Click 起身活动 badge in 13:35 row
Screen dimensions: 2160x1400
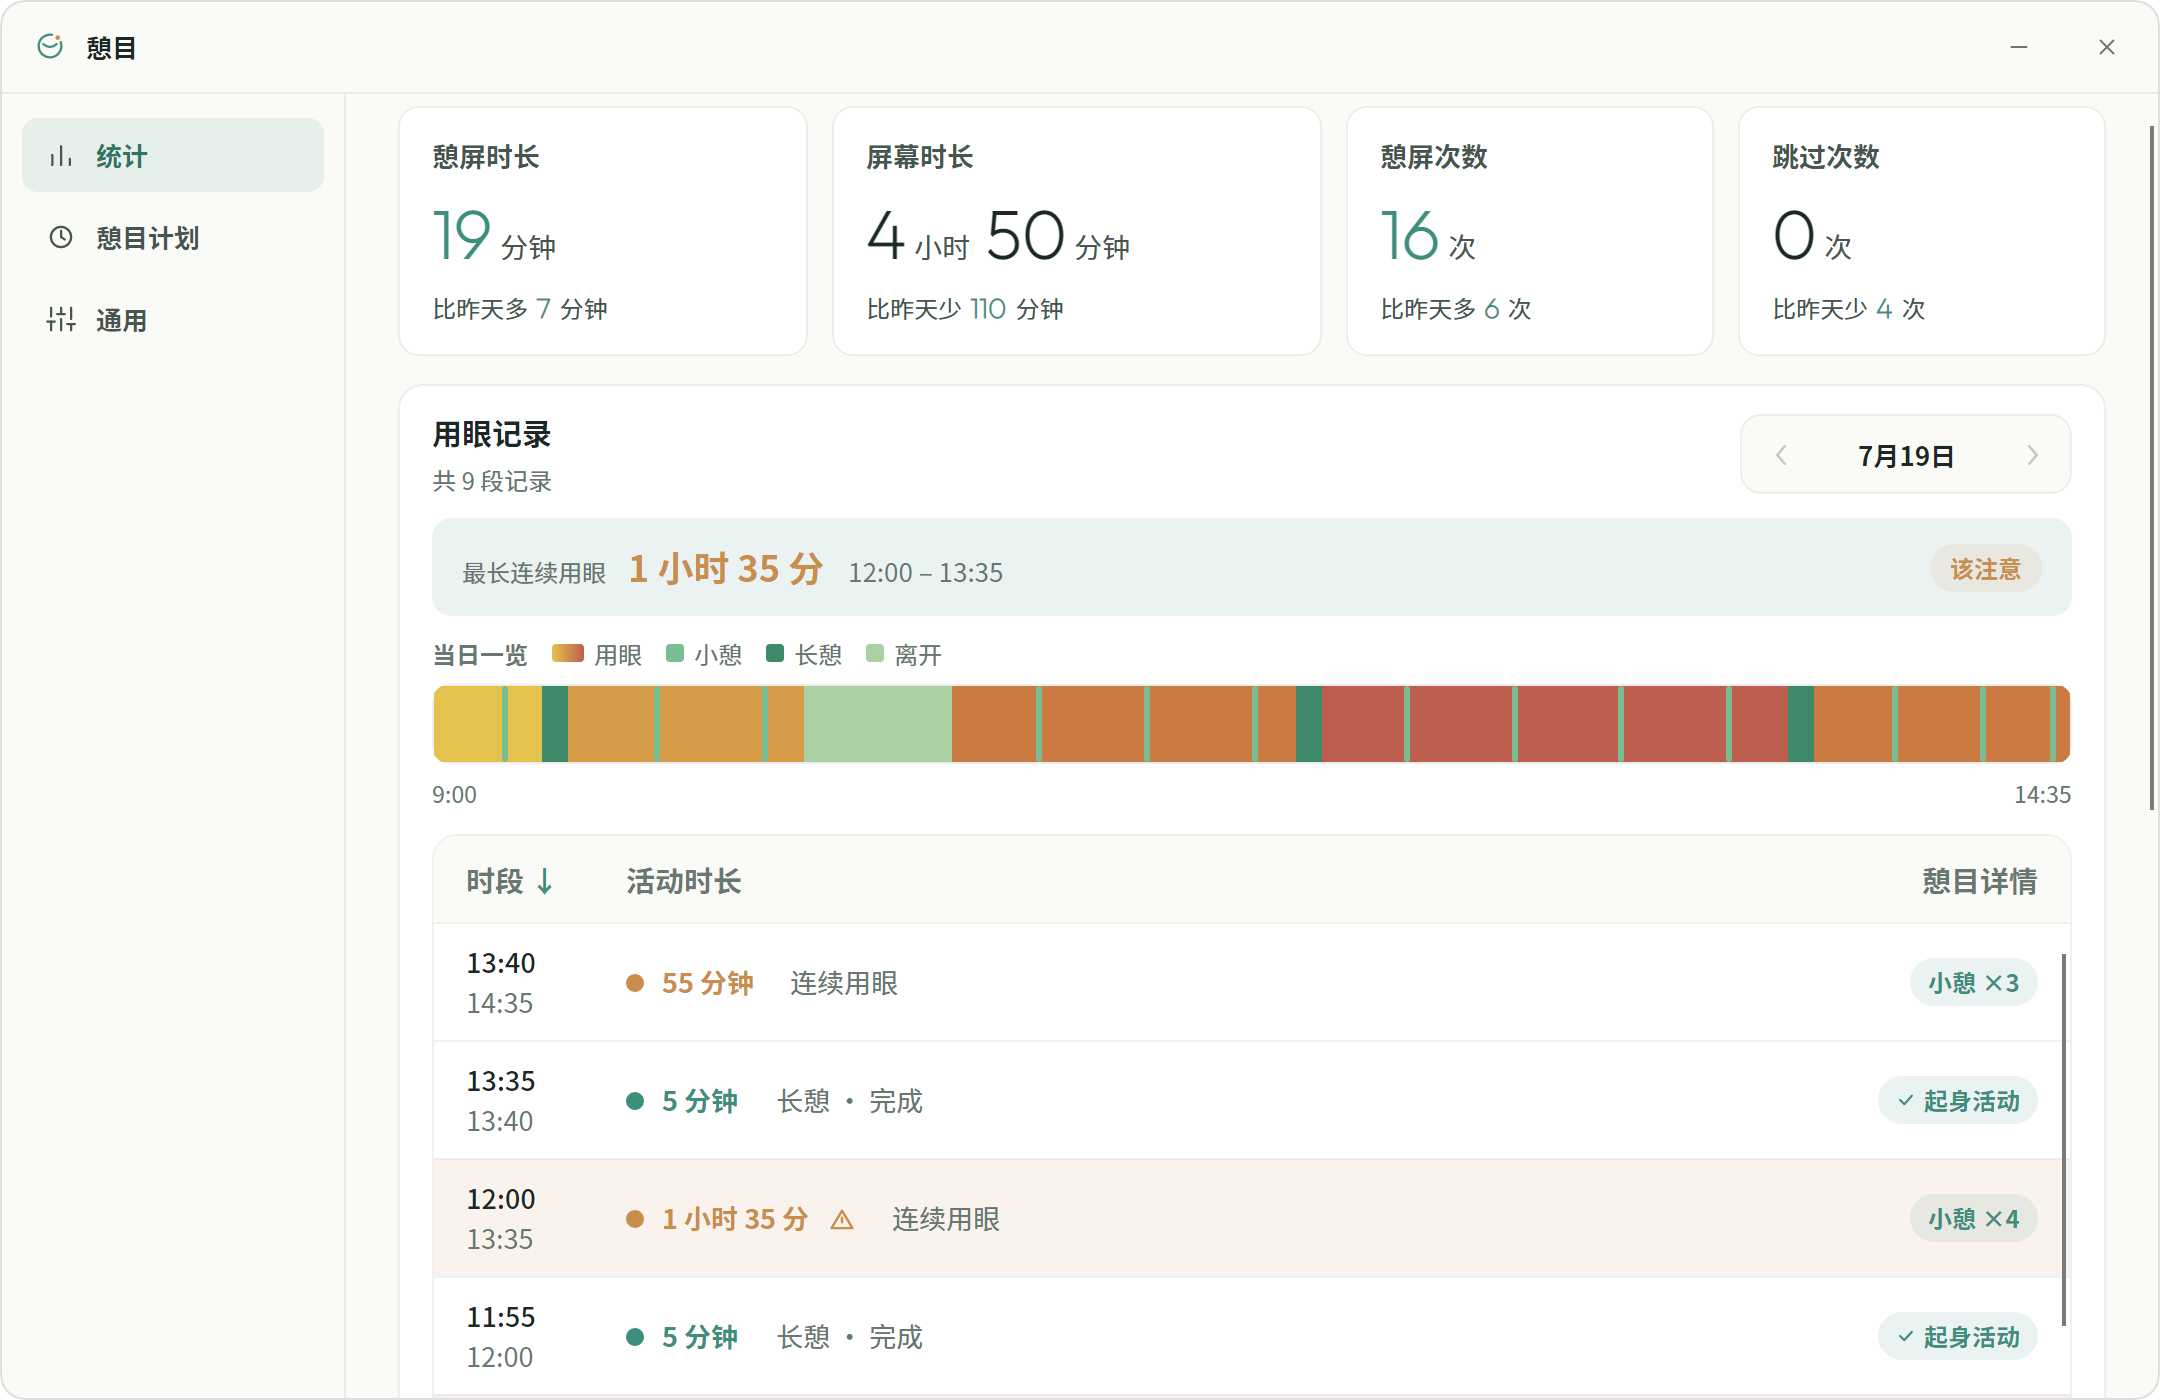[x=1958, y=1101]
